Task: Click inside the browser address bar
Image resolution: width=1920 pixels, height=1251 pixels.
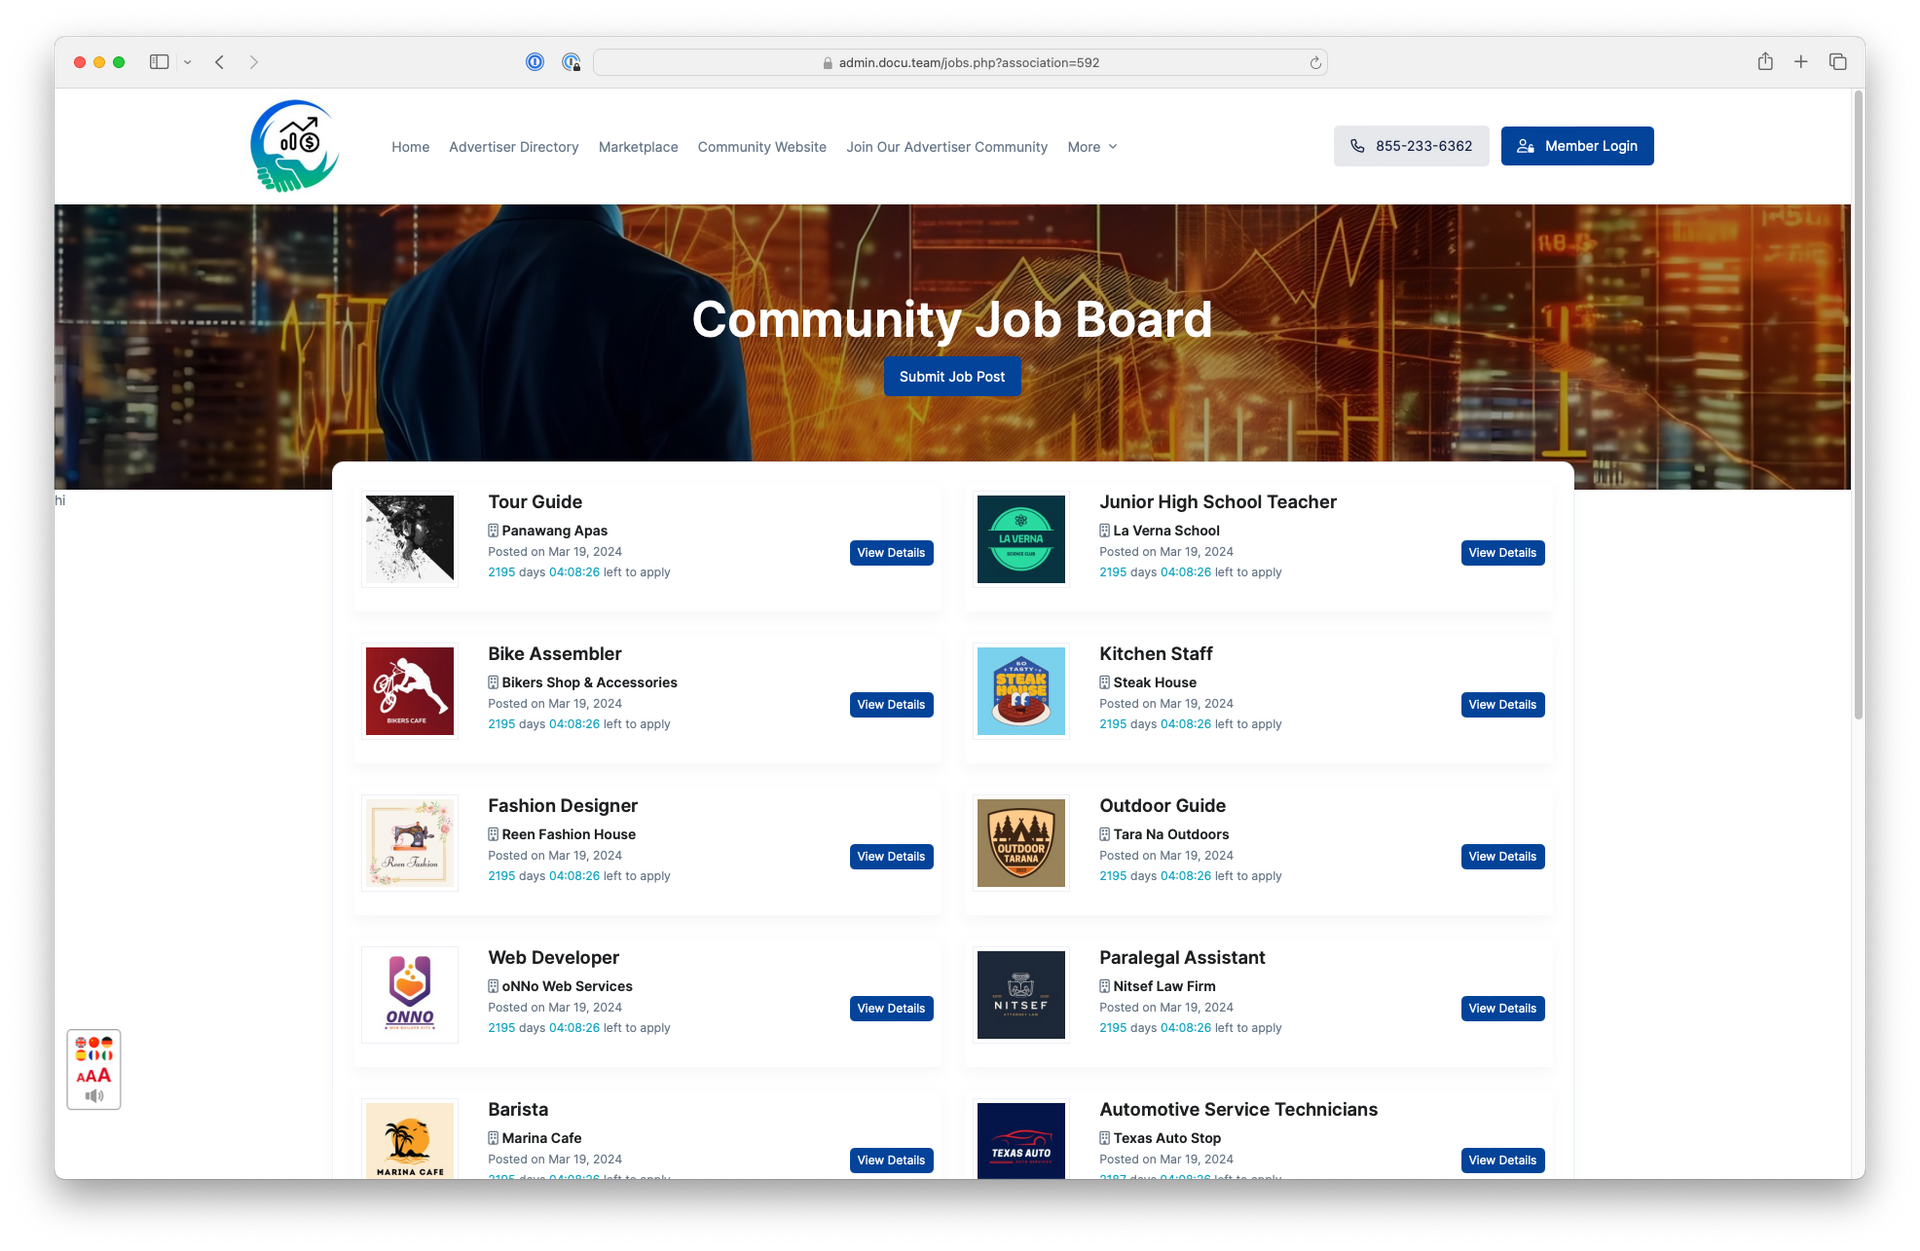Action: click(960, 61)
